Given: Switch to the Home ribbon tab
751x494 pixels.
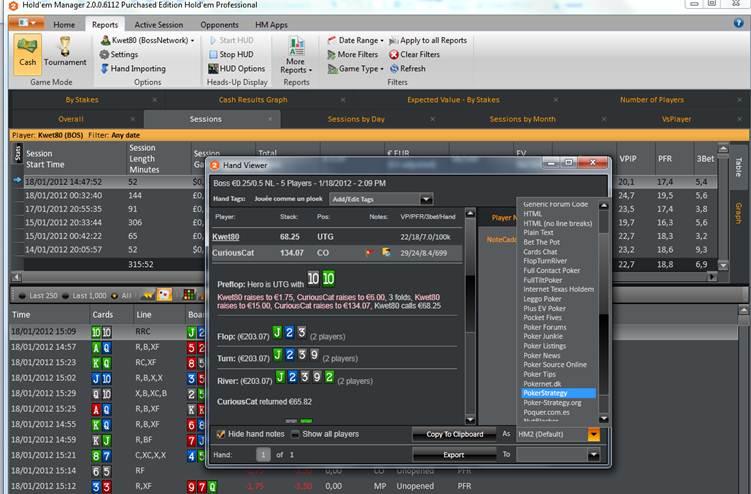Looking at the screenshot, I should coord(64,24).
